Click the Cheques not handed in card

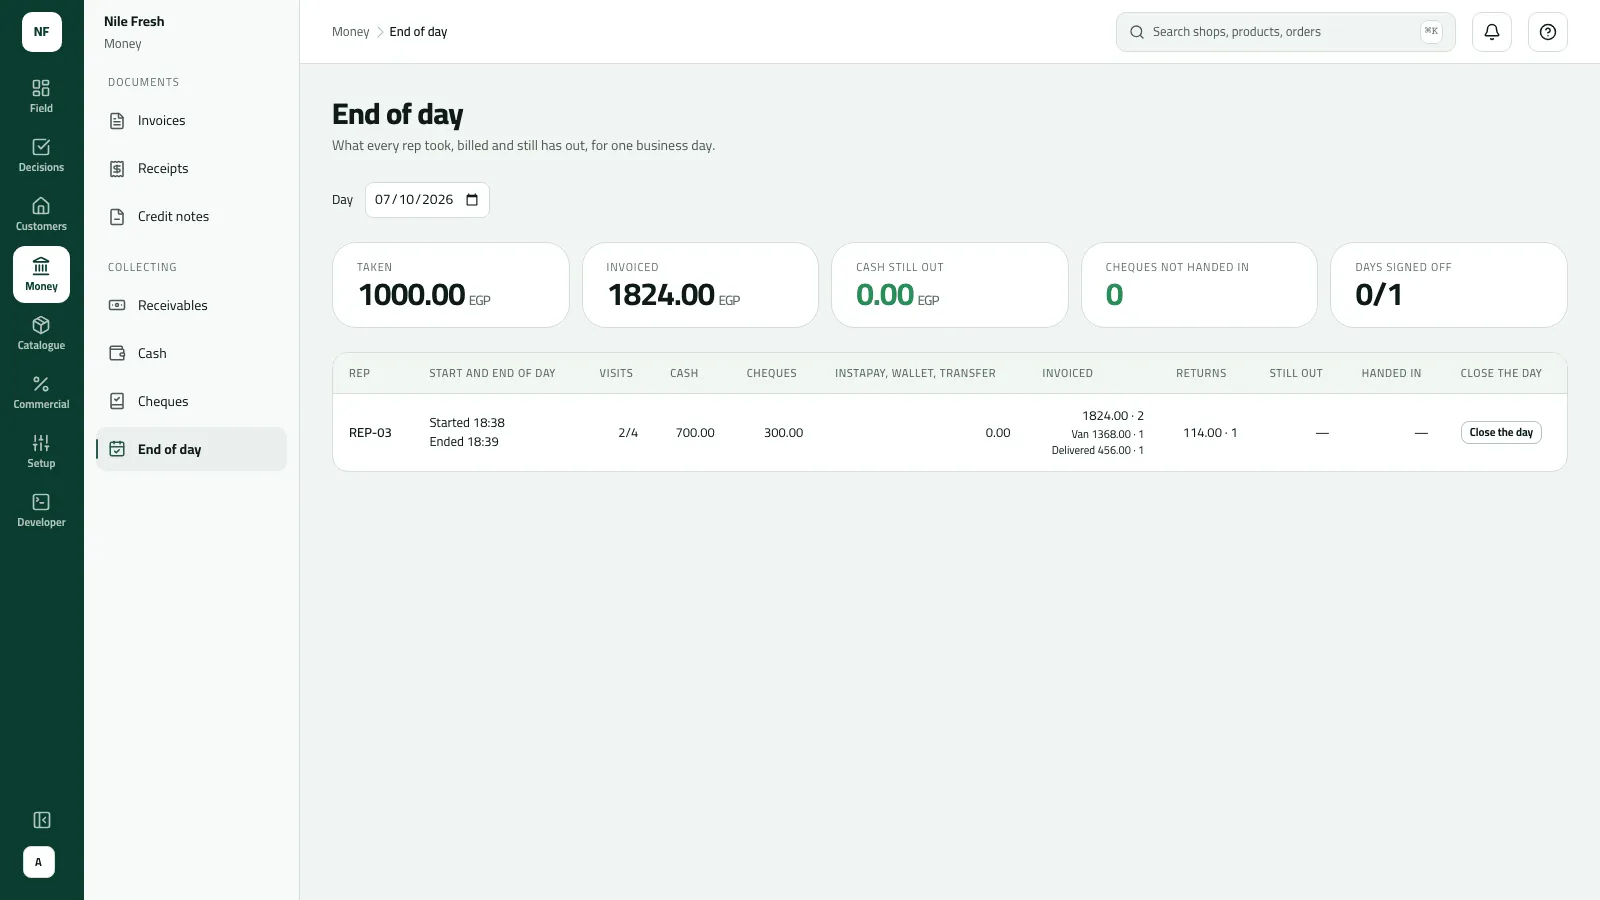click(x=1199, y=285)
